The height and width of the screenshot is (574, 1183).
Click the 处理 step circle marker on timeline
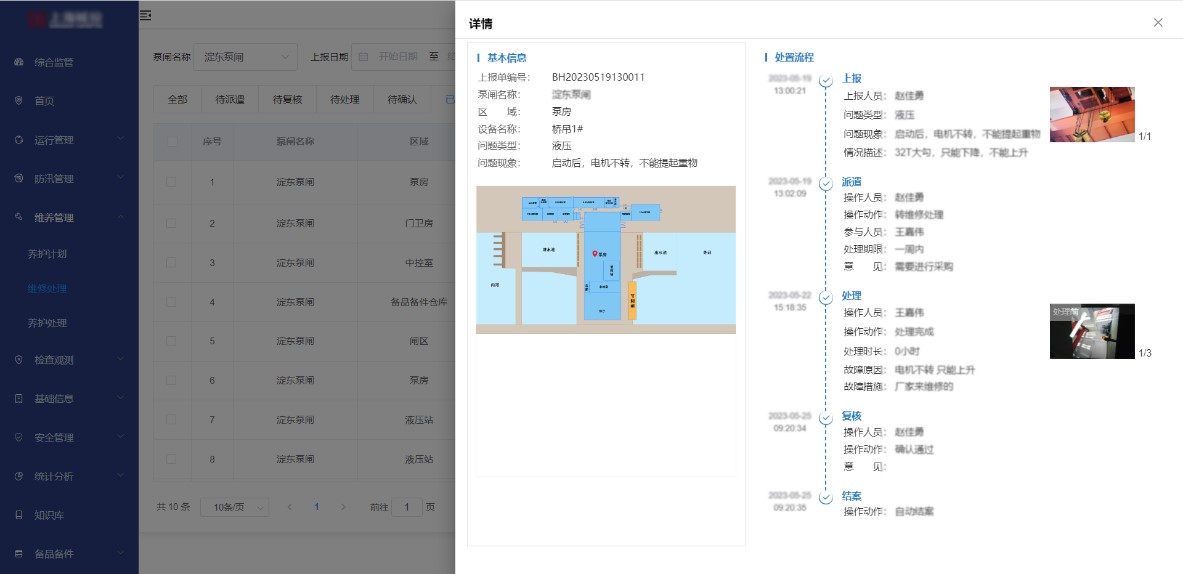tap(825, 297)
